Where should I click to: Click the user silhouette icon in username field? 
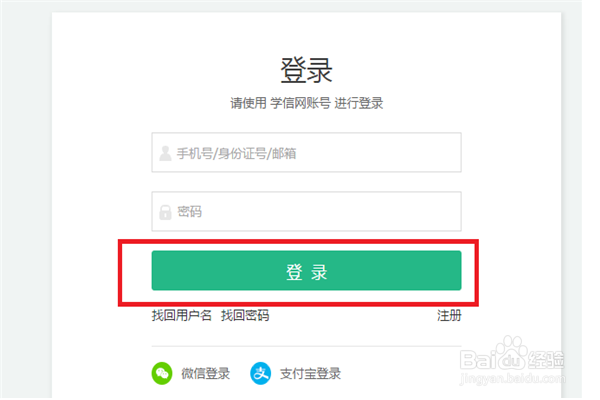pos(164,153)
